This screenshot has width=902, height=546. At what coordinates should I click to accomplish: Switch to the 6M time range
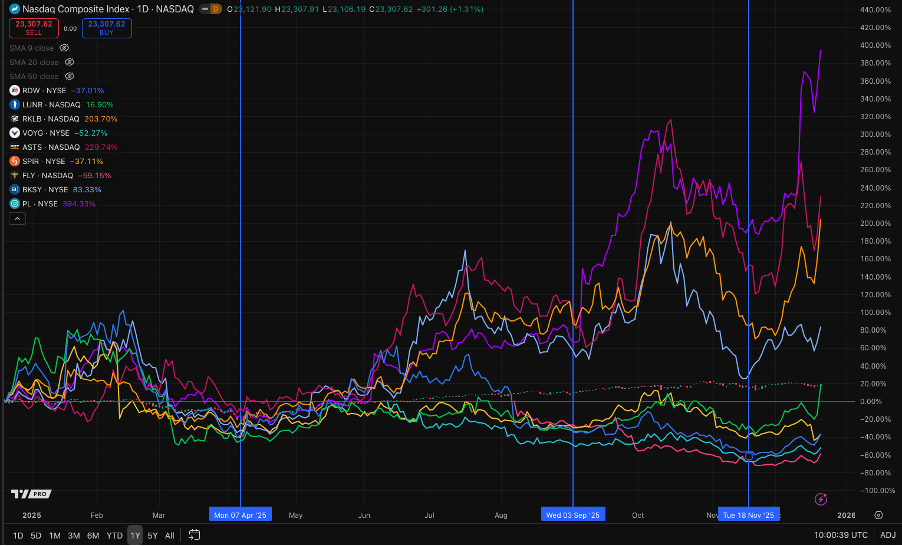pyautogui.click(x=92, y=535)
